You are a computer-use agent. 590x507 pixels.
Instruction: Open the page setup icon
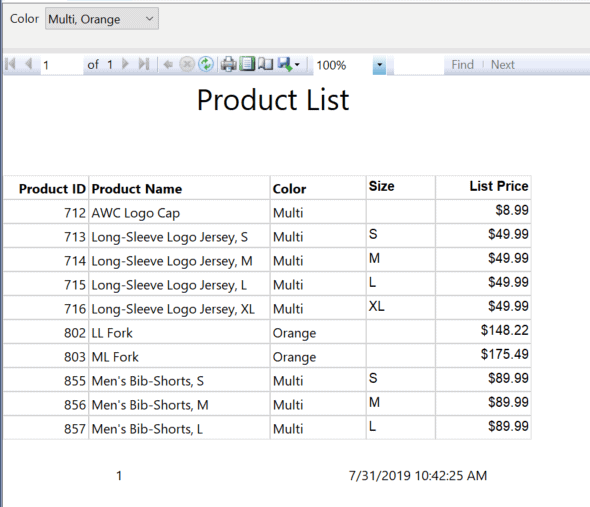pyautogui.click(x=266, y=64)
